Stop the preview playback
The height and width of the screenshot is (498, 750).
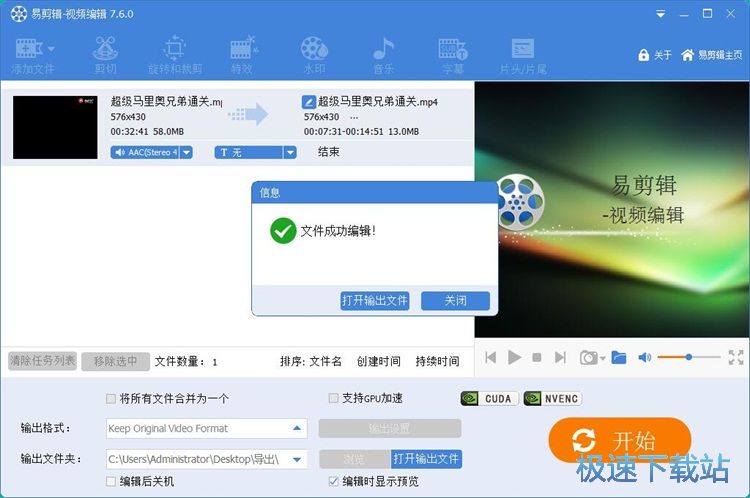pos(537,357)
